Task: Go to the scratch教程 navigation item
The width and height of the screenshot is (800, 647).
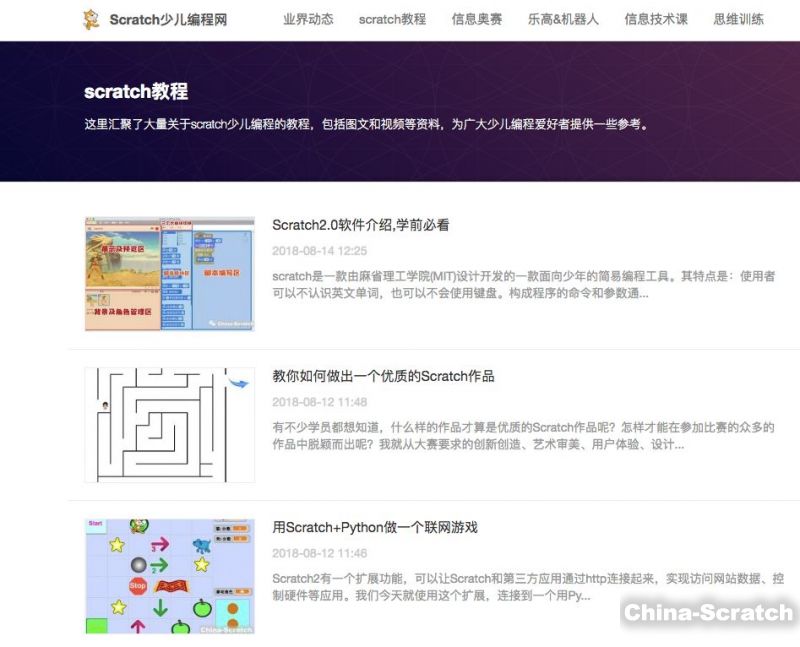Action: tap(392, 19)
